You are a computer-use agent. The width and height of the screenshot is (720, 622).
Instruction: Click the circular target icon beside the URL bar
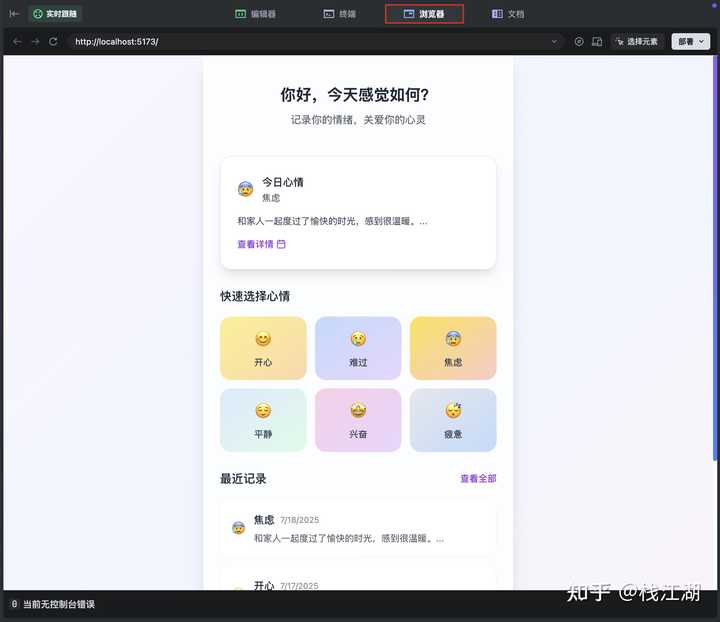click(579, 41)
